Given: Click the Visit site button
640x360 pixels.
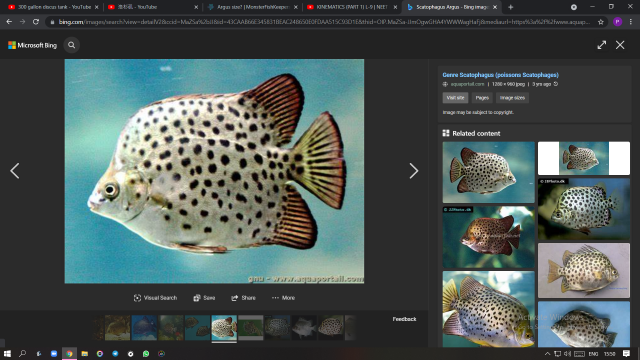Looking at the screenshot, I should tap(455, 98).
